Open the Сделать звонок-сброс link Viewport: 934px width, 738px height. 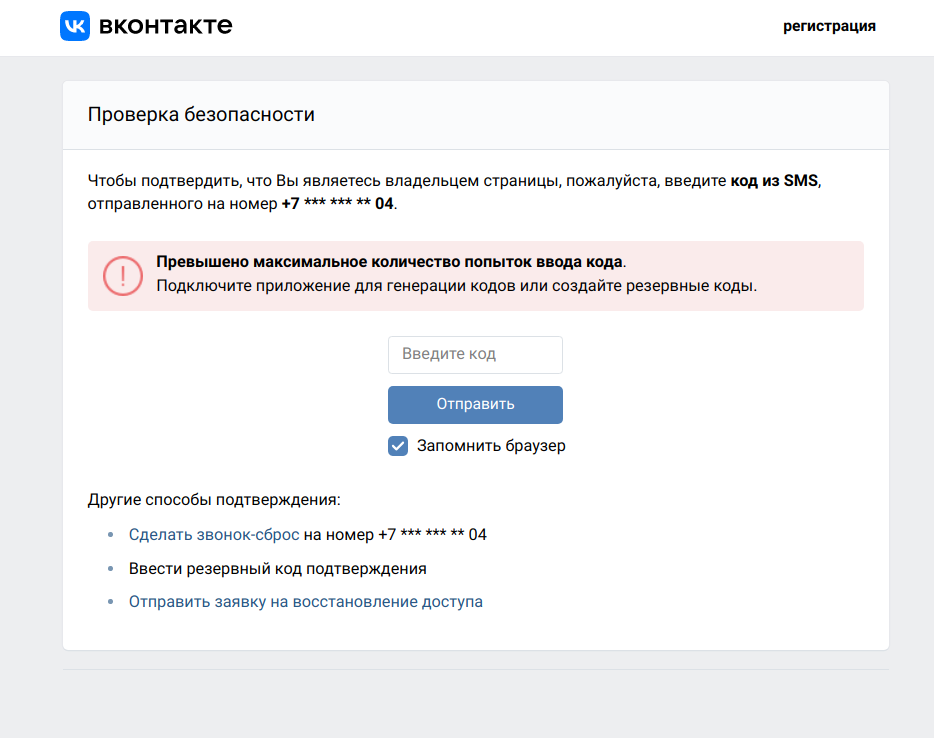point(214,535)
